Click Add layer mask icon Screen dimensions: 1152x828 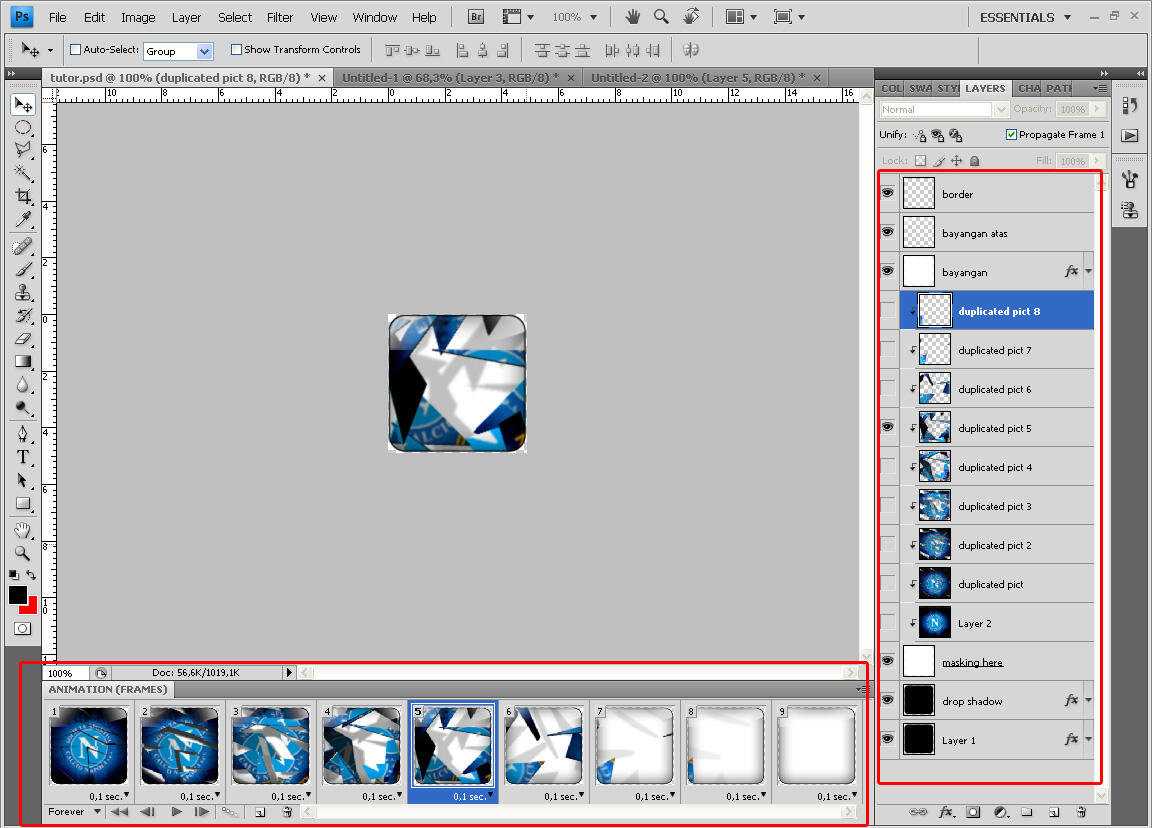click(973, 812)
